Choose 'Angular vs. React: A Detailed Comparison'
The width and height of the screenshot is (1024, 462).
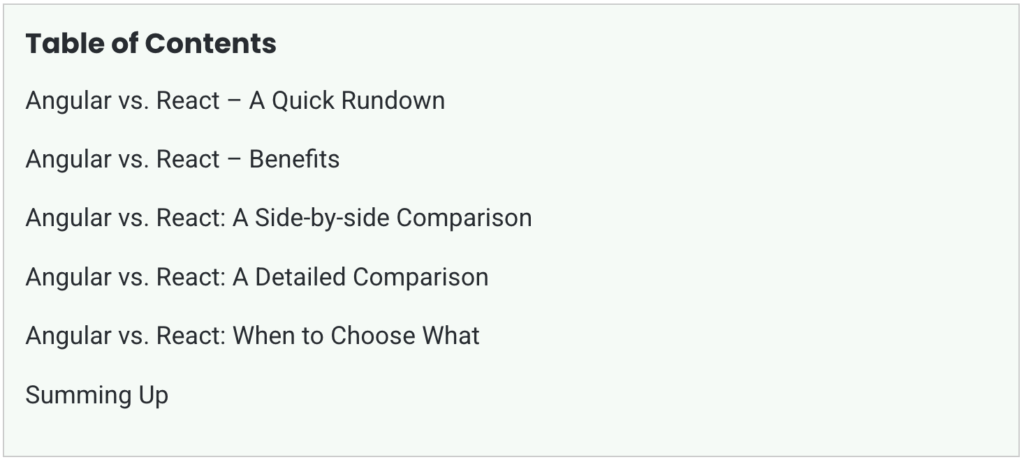click(x=257, y=276)
